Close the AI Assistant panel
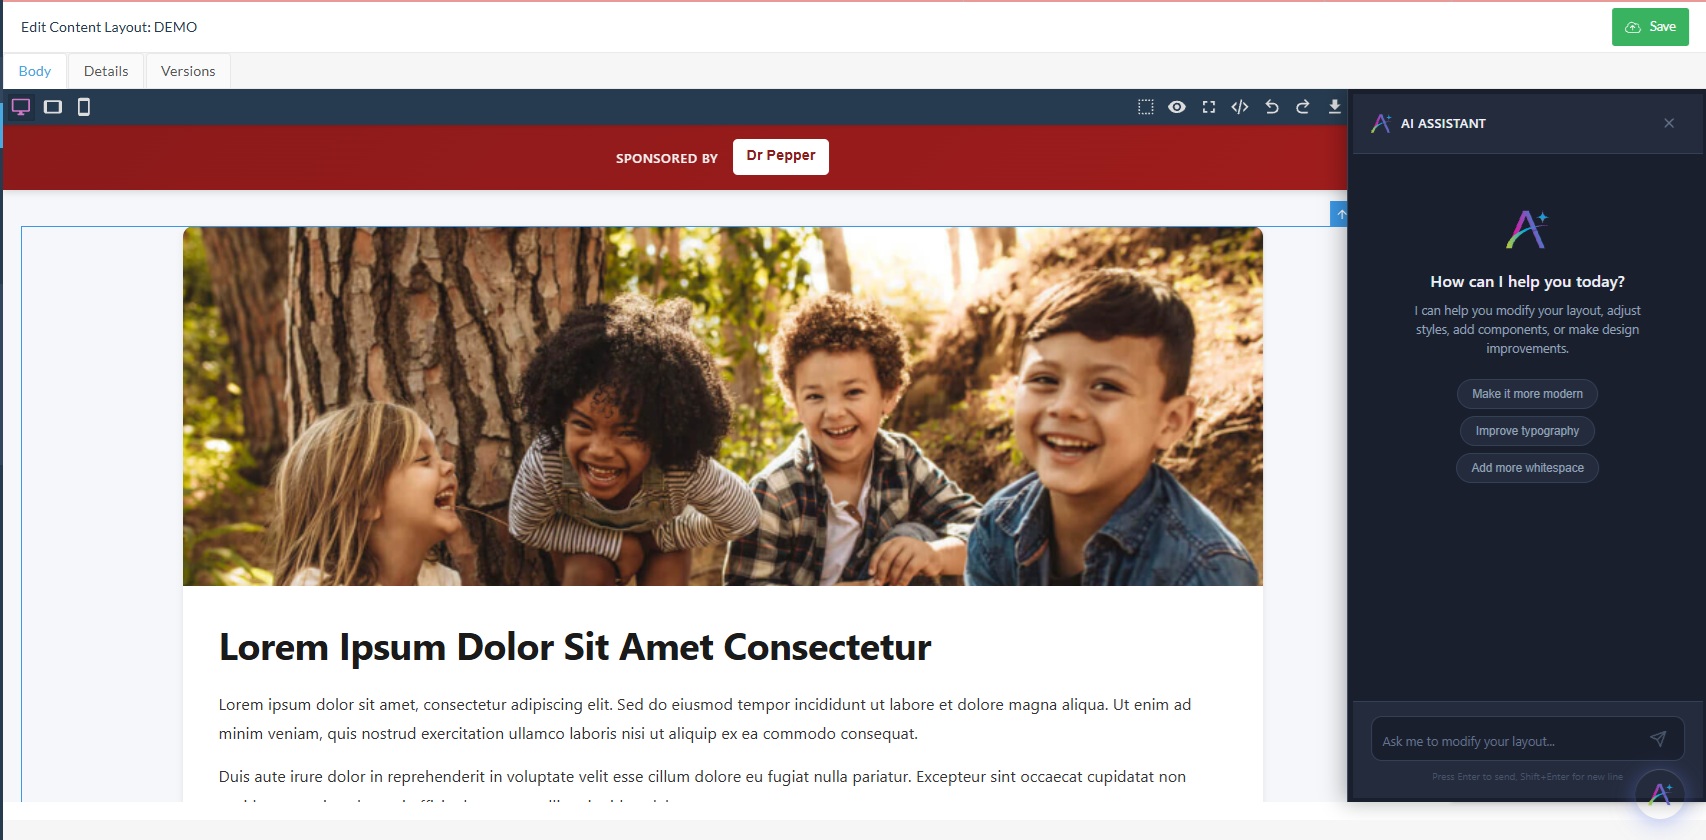Image resolution: width=1706 pixels, height=840 pixels. click(x=1669, y=123)
